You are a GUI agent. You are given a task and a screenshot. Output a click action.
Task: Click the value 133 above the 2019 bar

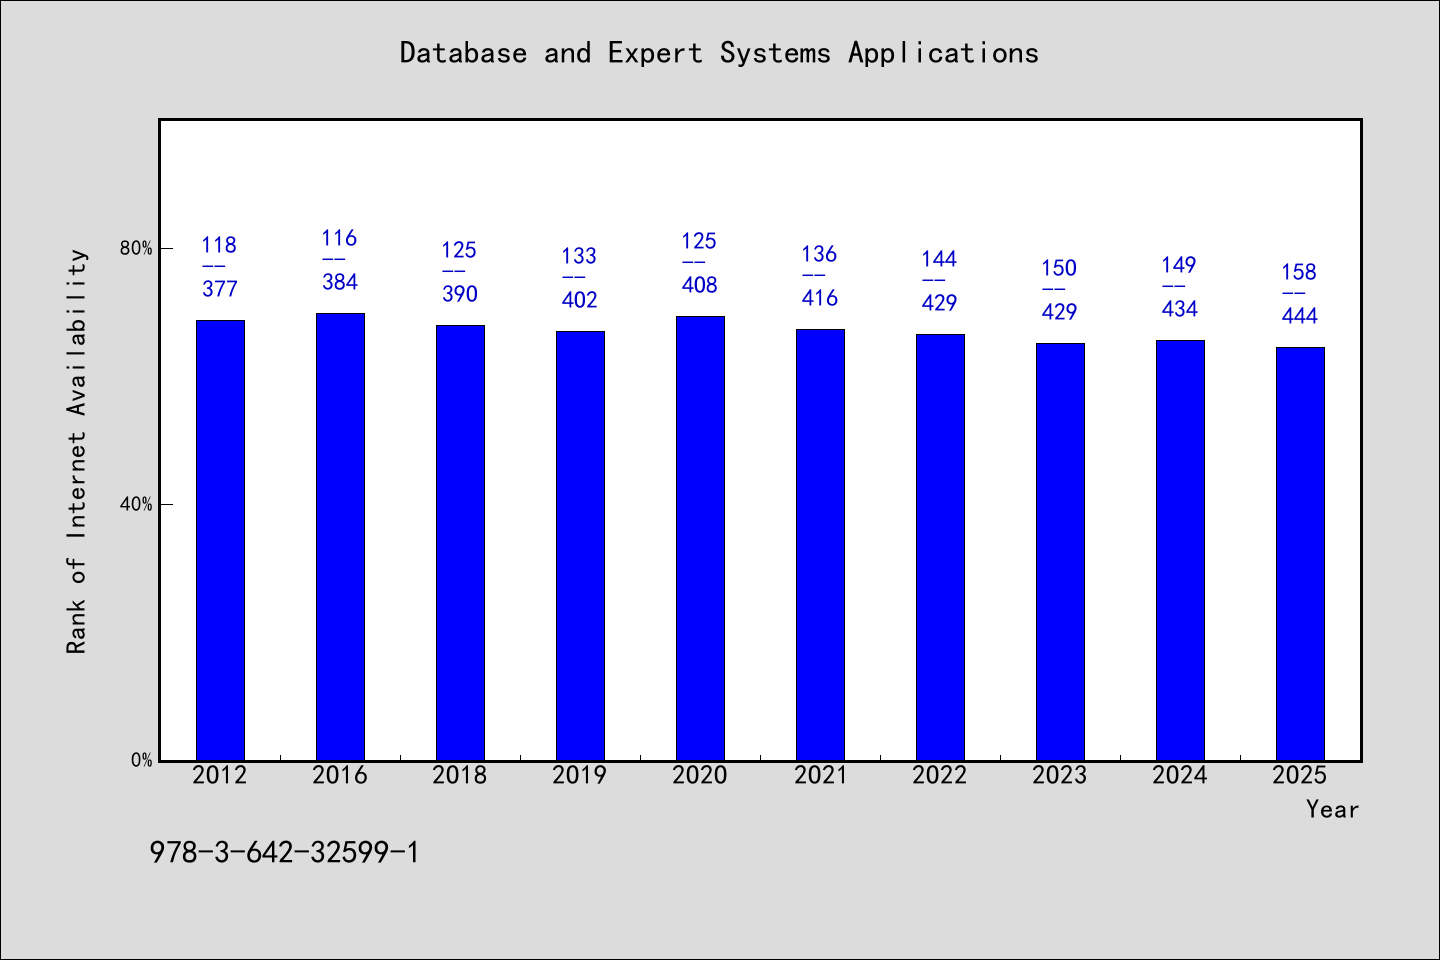coord(579,256)
